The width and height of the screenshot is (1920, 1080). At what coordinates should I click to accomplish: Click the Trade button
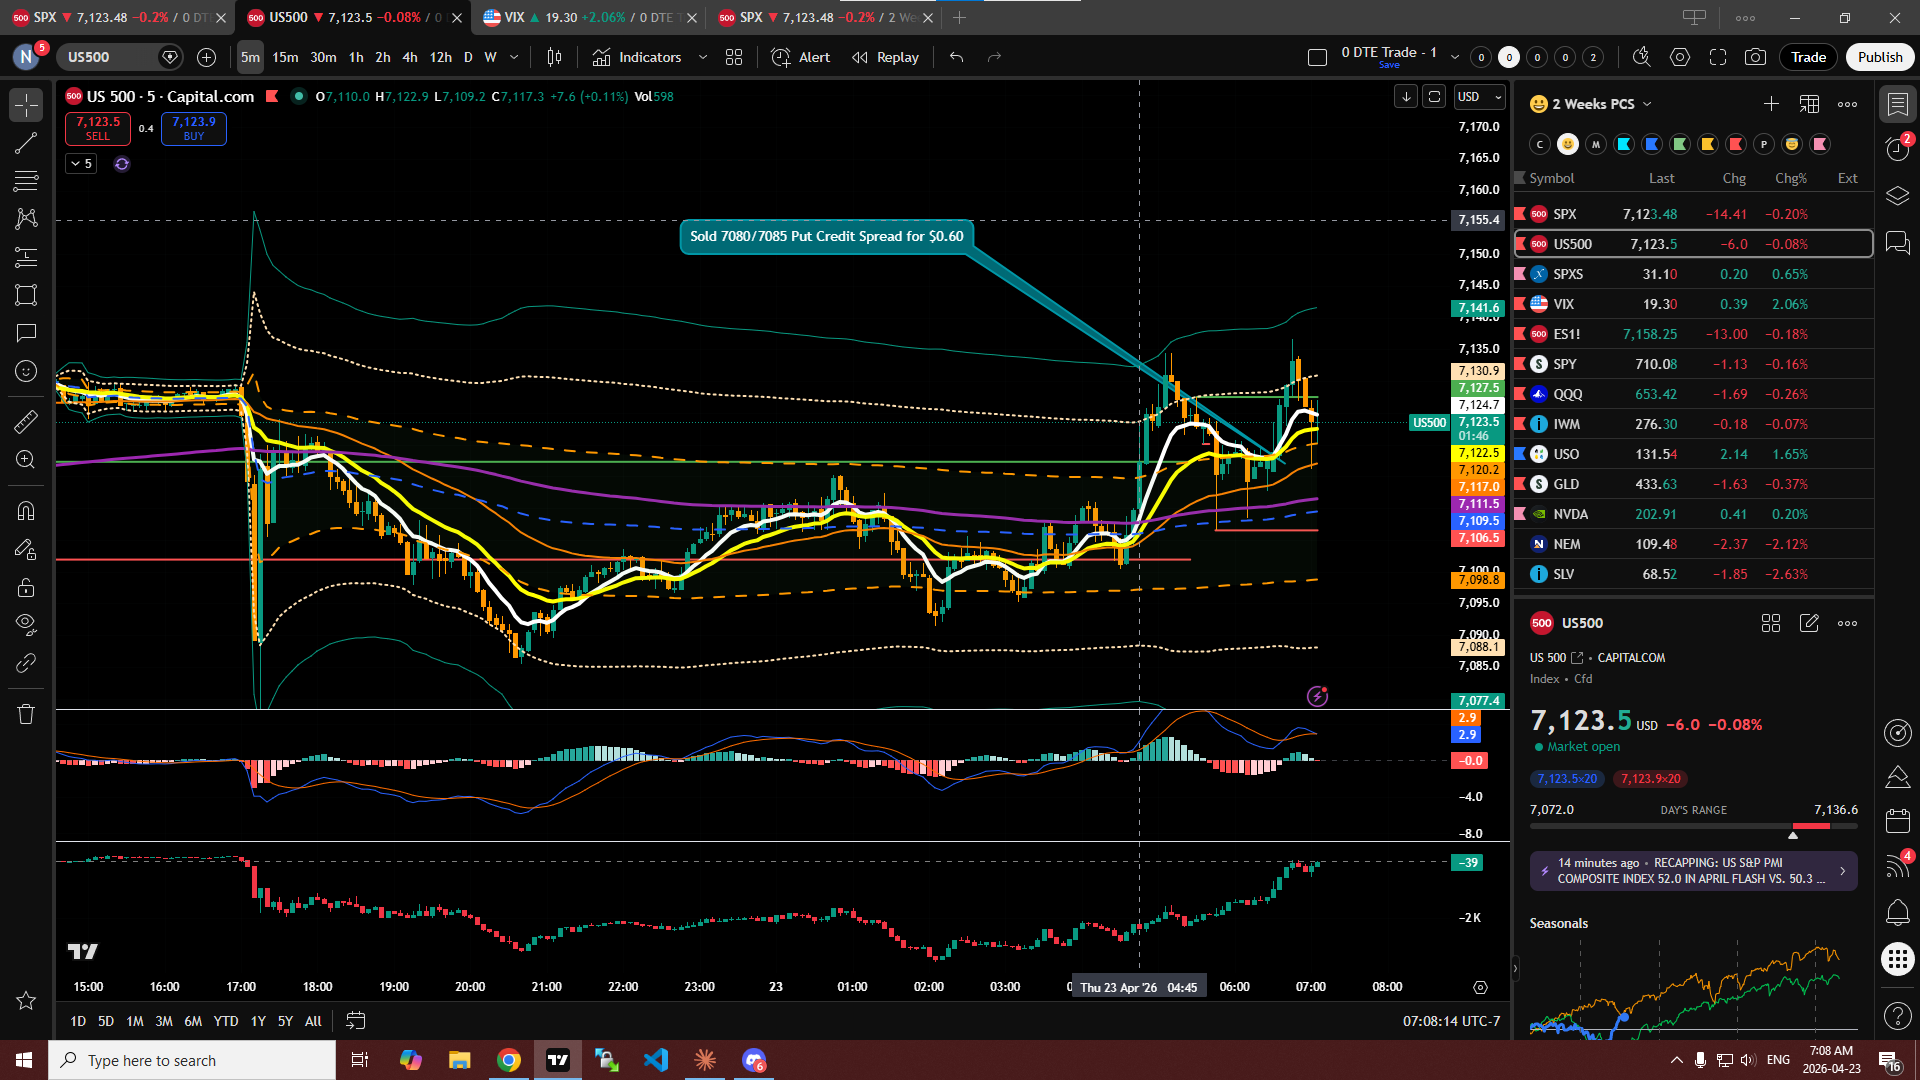[1807, 57]
